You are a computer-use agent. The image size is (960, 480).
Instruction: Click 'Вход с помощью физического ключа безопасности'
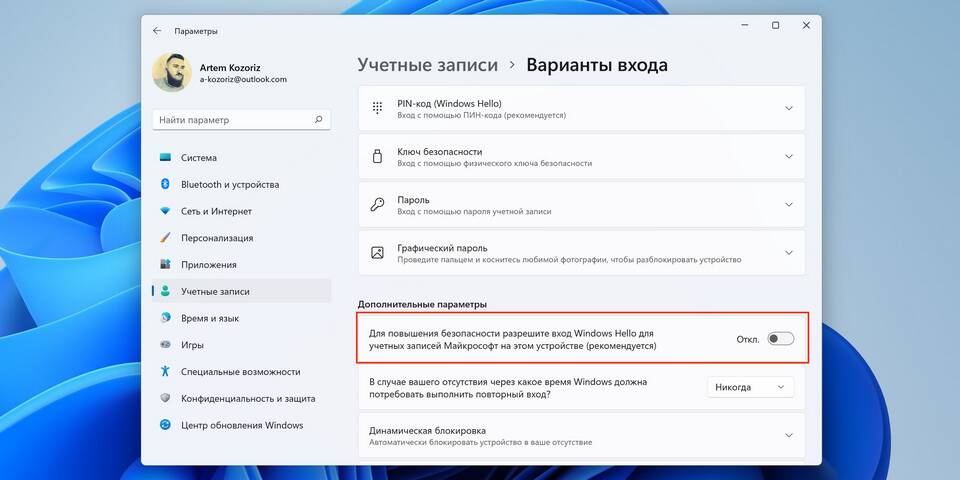pos(494,163)
